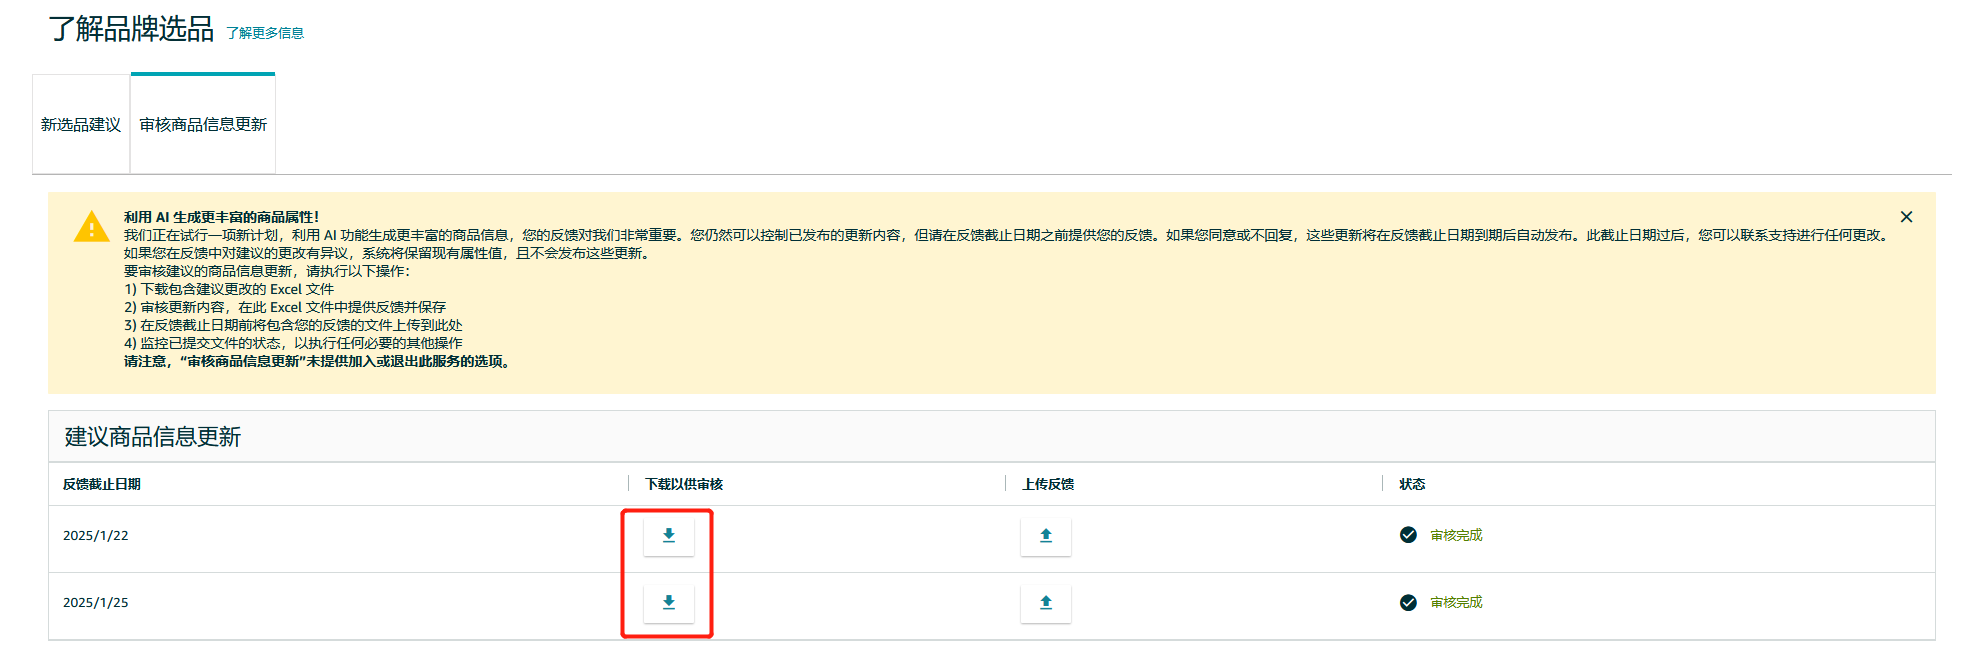Click the checkmark icon in 2025/1/25 row
This screenshot has width=1977, height=654.
point(1408,602)
